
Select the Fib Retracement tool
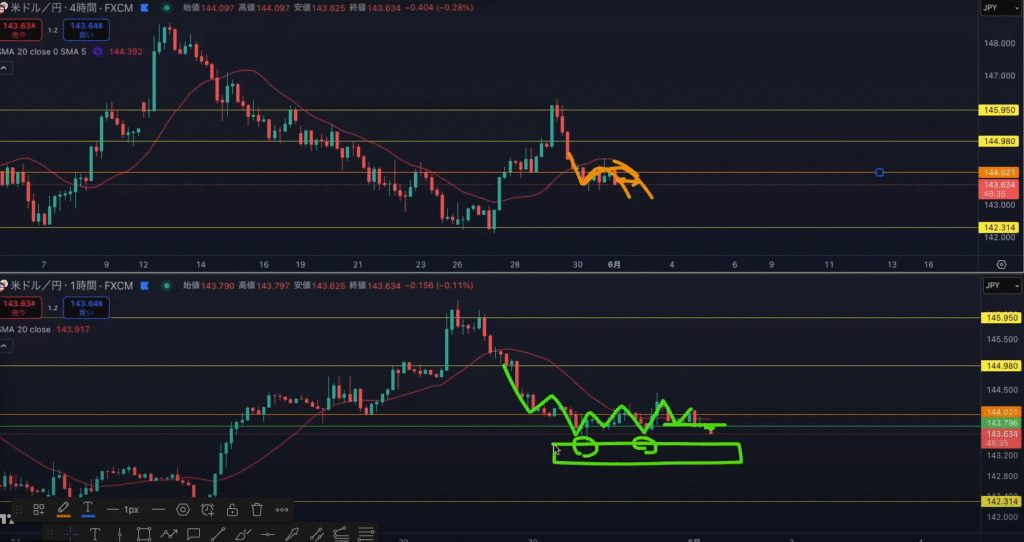pos(366,534)
